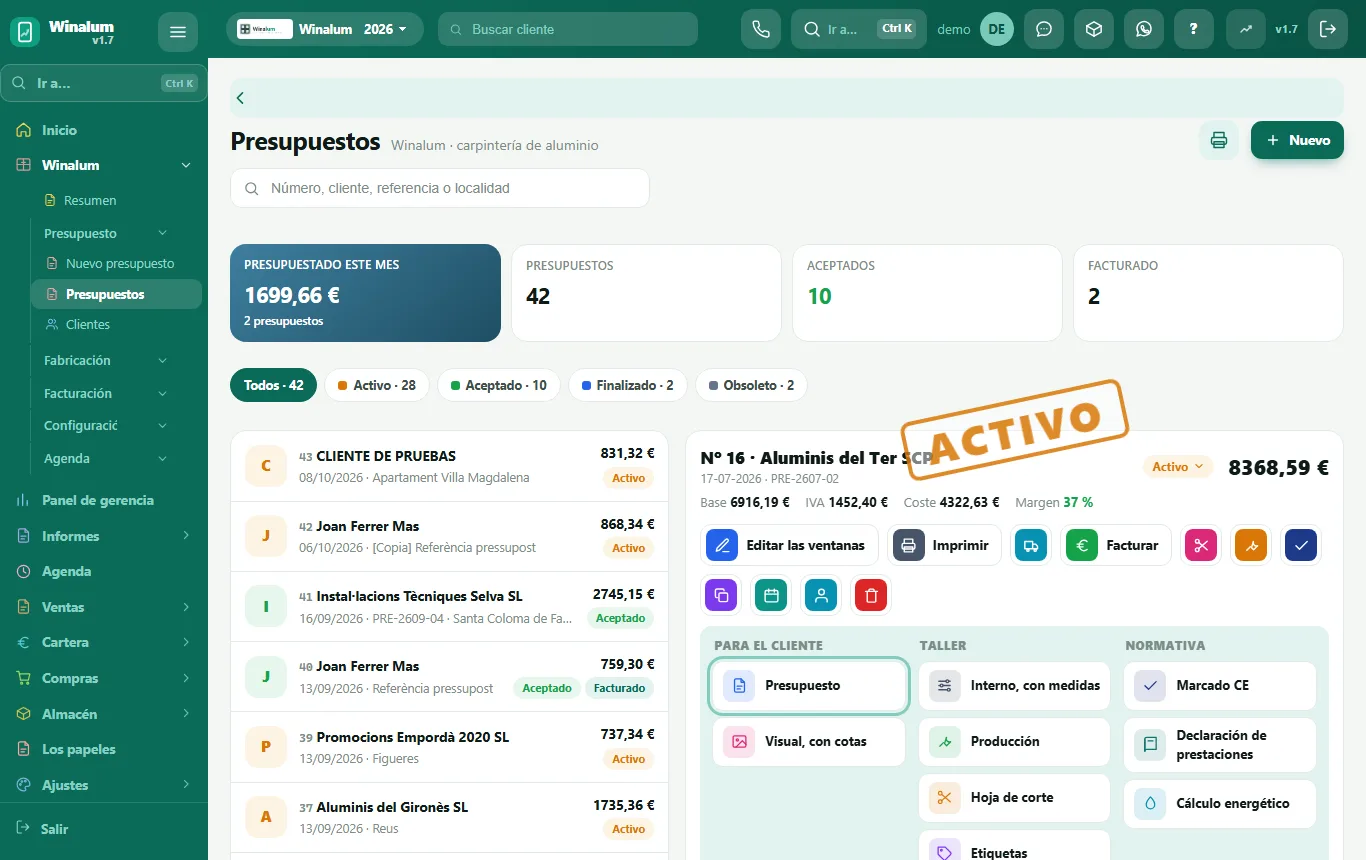Open WhatsApp from the top bar
Screen dimensions: 1366x860
[x=1144, y=29]
